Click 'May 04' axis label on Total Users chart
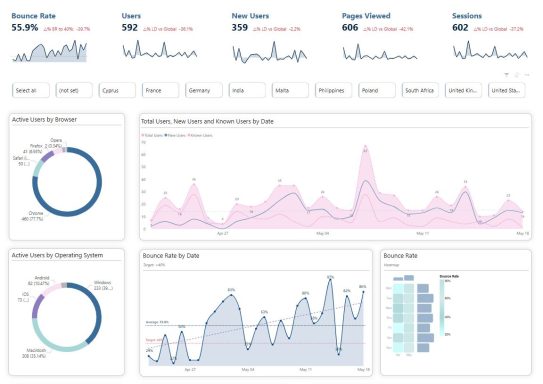Screen dimensions: 543x384 322,233
